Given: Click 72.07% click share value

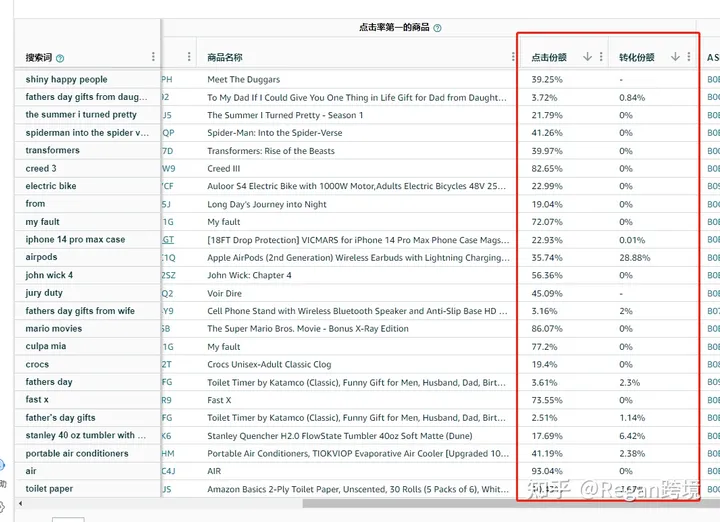Looking at the screenshot, I should [547, 222].
